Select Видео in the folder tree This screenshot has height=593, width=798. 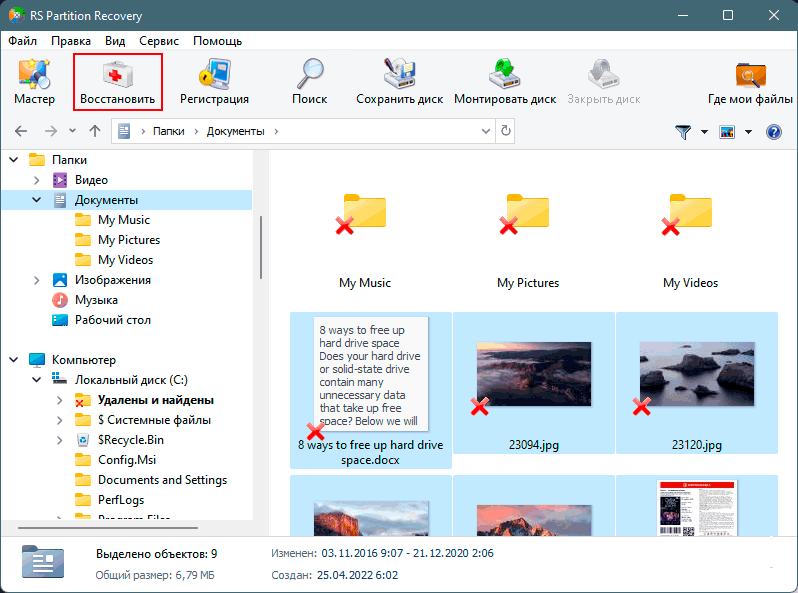(92, 180)
